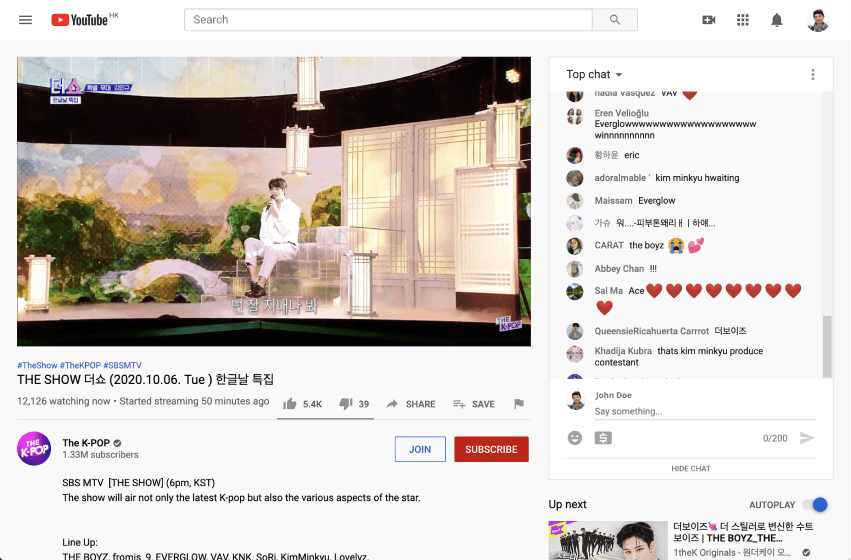Open Super Chat dollar icon
The image size is (851, 560).
pos(603,438)
